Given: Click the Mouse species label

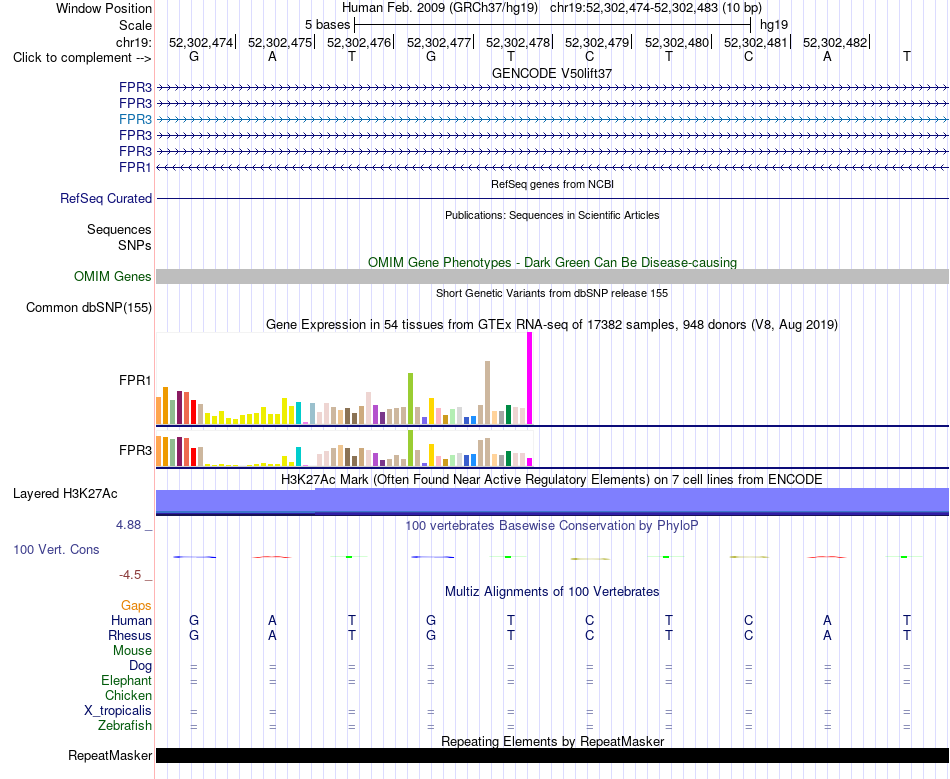Looking at the screenshot, I should (x=133, y=651).
